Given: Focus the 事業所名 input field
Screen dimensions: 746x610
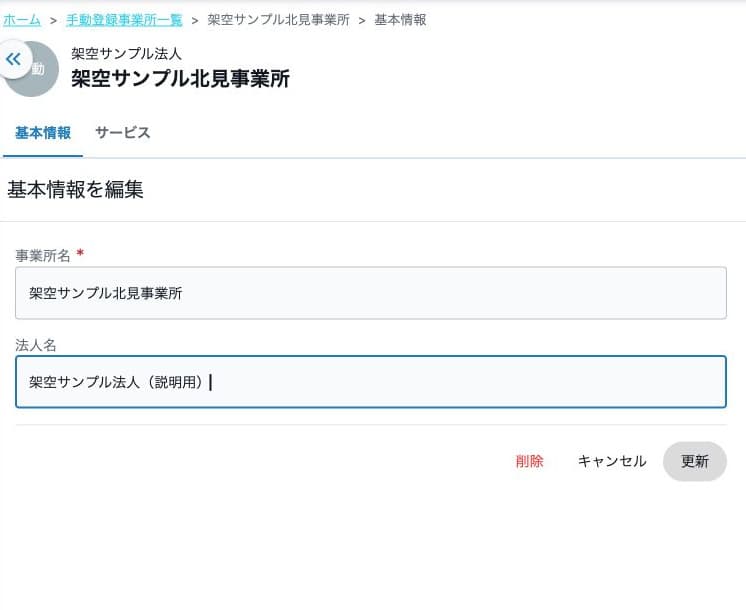Looking at the screenshot, I should 371,293.
